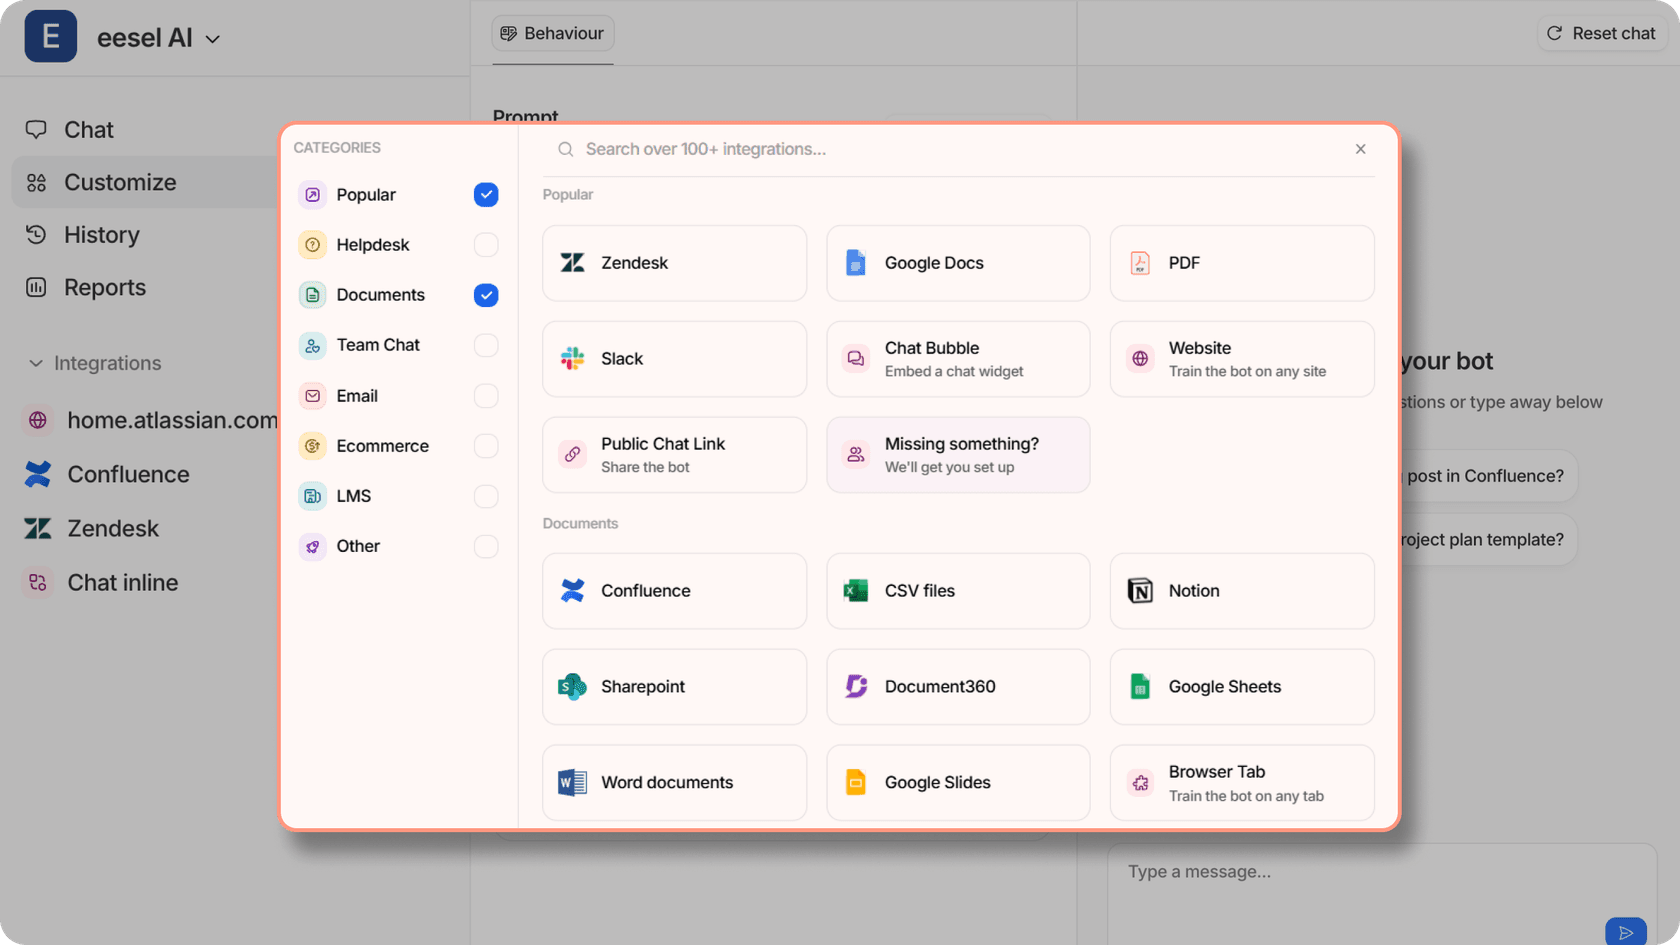Click the Browser Tab puzzle icon
Screen dimensions: 1680x945
click(x=1140, y=783)
